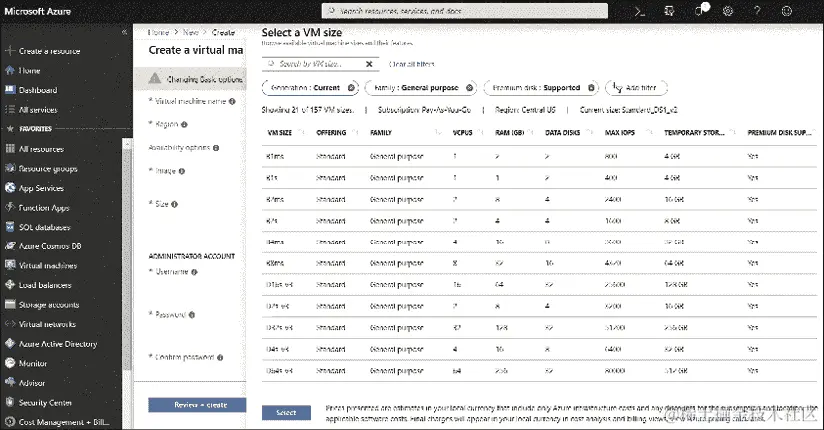
Task: Click the Storage accounts icon
Action: 9,304
